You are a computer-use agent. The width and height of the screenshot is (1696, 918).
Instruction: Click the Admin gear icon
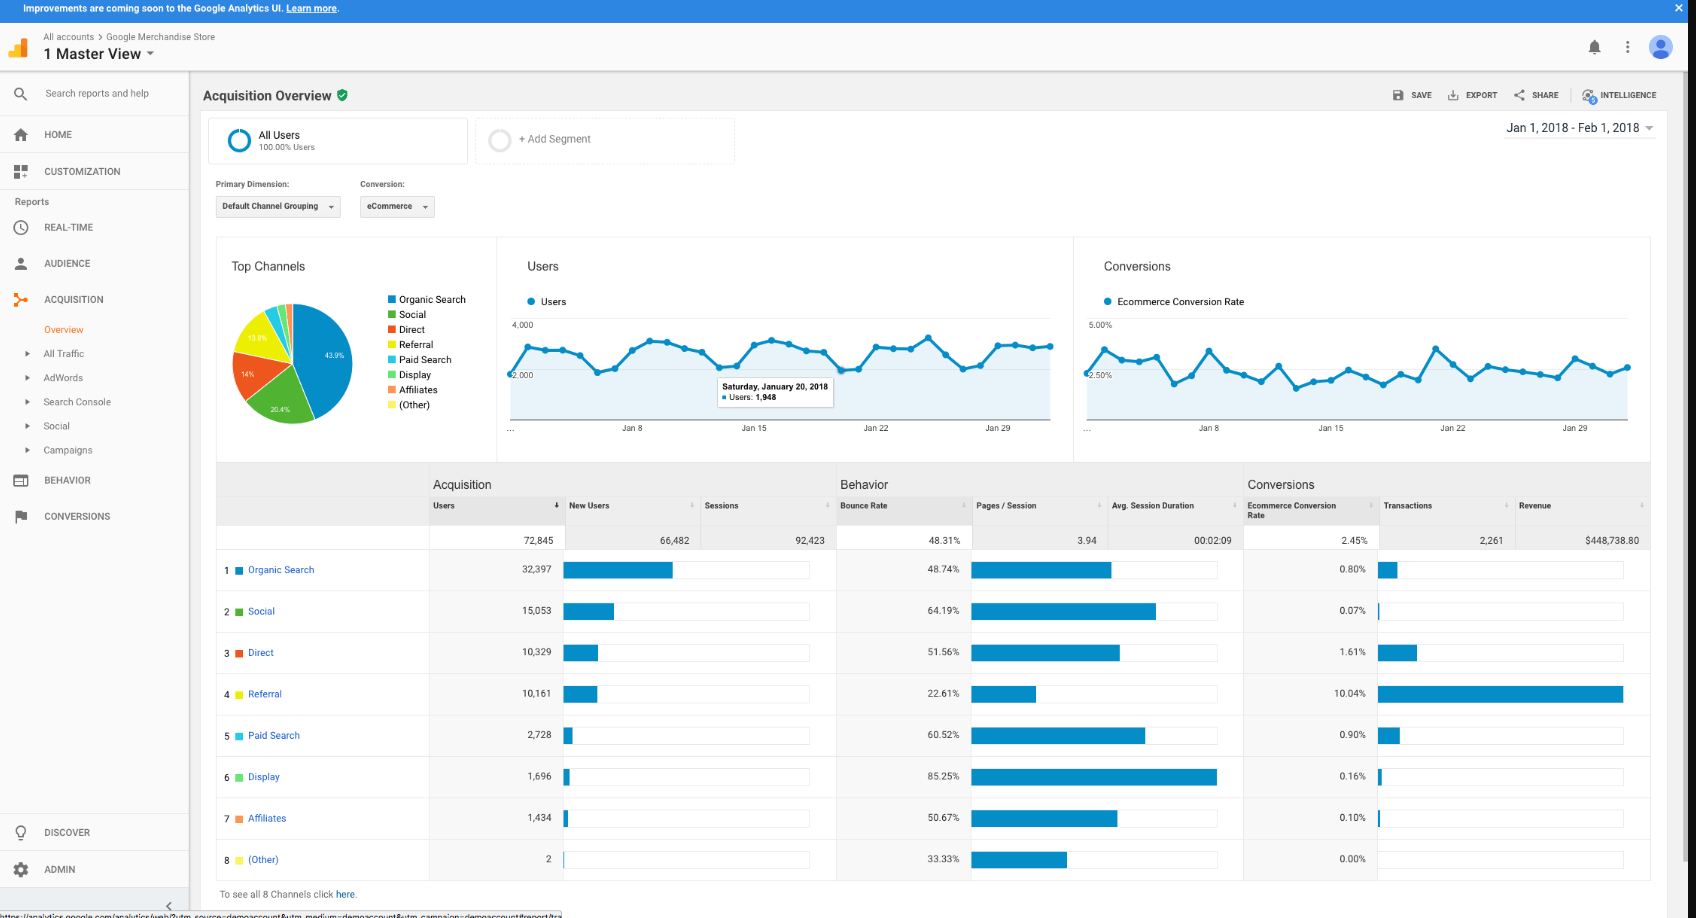pos(20,870)
